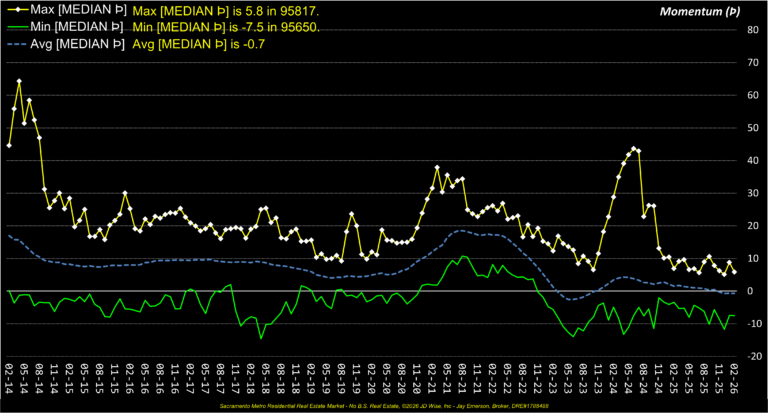Viewport: 768px width, 413px height.
Task: Click the x-axis label 08-14
Action: pos(39,379)
